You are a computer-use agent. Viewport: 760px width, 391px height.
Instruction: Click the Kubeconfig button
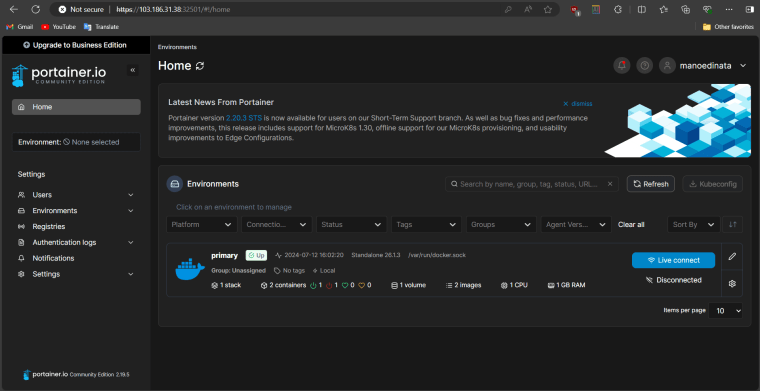712,184
